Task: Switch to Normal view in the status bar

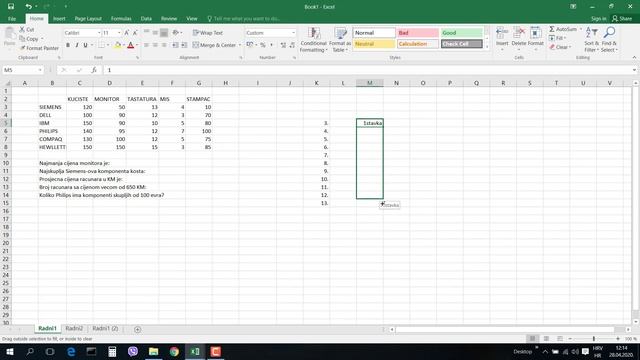Action: click(532, 338)
